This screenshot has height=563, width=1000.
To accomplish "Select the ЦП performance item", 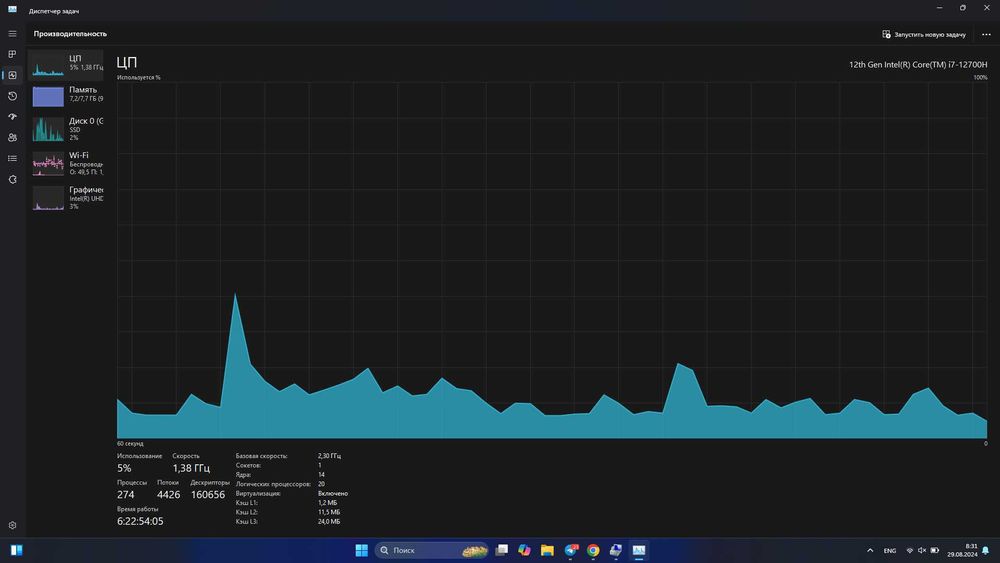I will click(x=66, y=65).
